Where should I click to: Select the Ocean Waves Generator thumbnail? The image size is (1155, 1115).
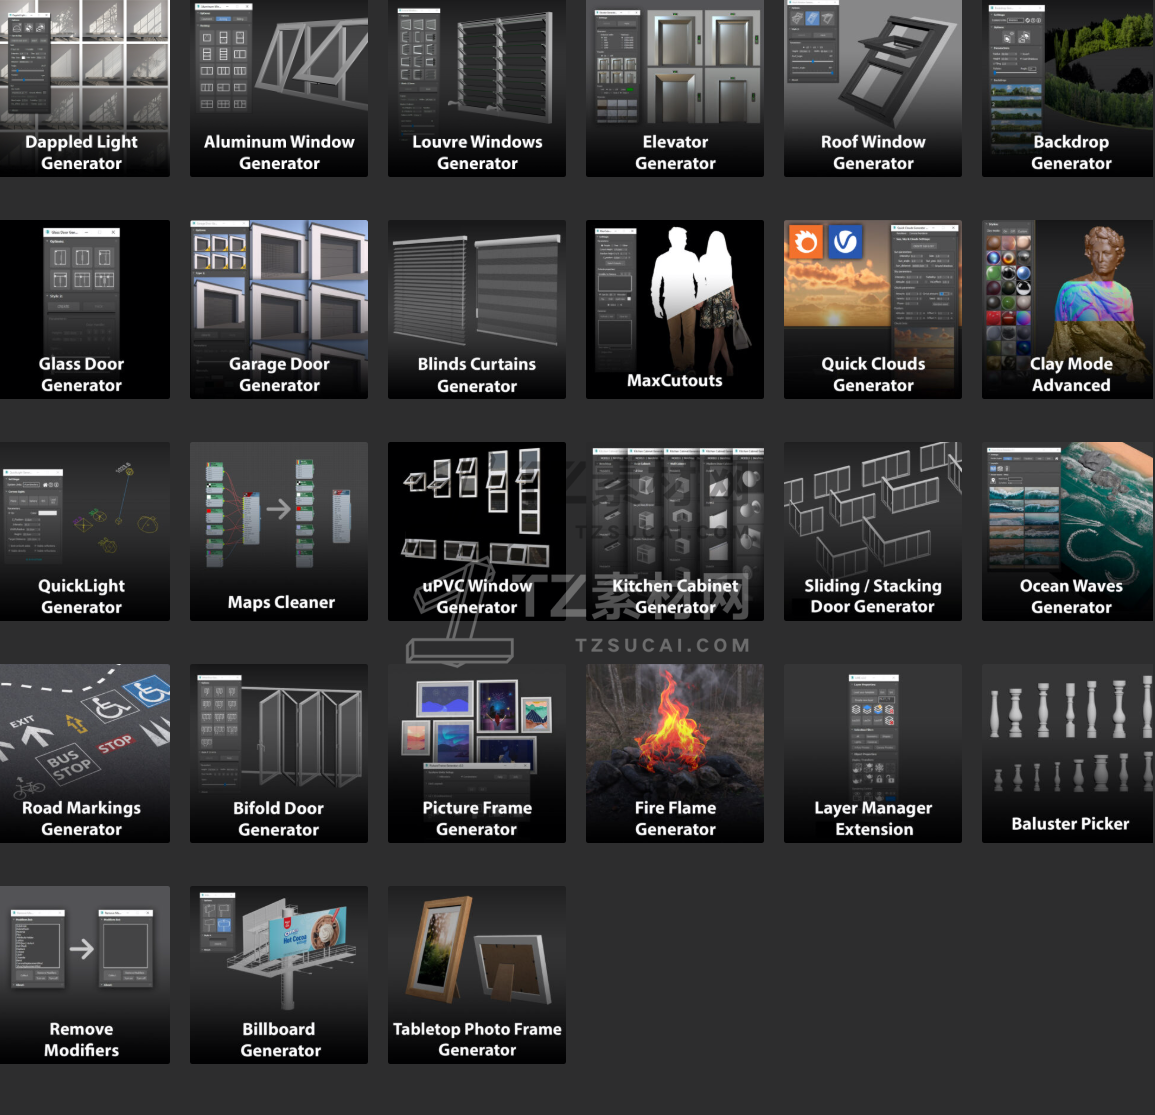click(1068, 531)
